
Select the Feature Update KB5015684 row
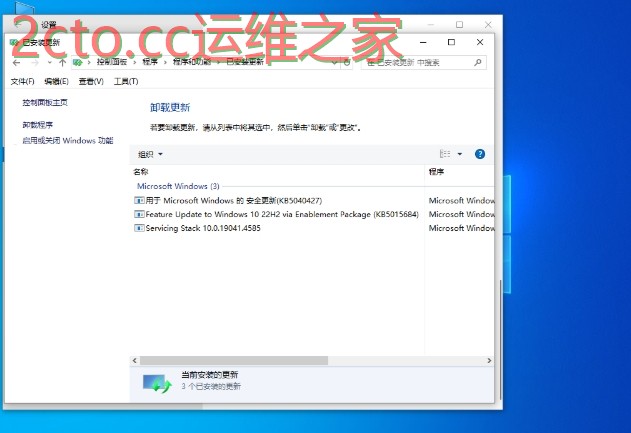coord(313,214)
